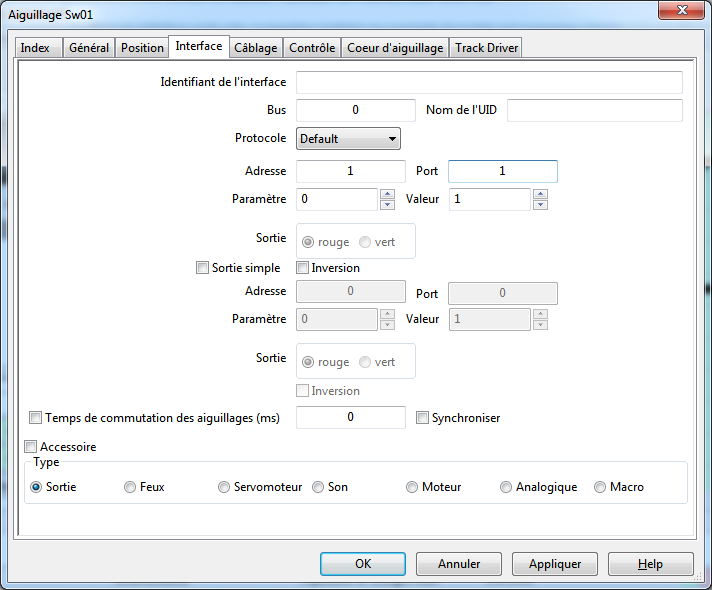Choose Servomoteur as the type

tap(224, 487)
